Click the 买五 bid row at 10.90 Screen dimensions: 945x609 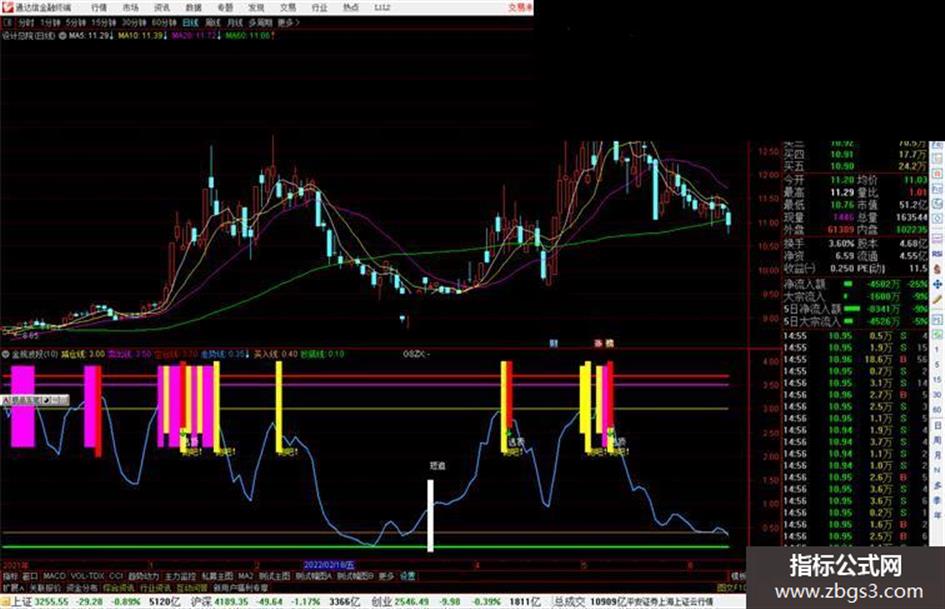[855, 166]
